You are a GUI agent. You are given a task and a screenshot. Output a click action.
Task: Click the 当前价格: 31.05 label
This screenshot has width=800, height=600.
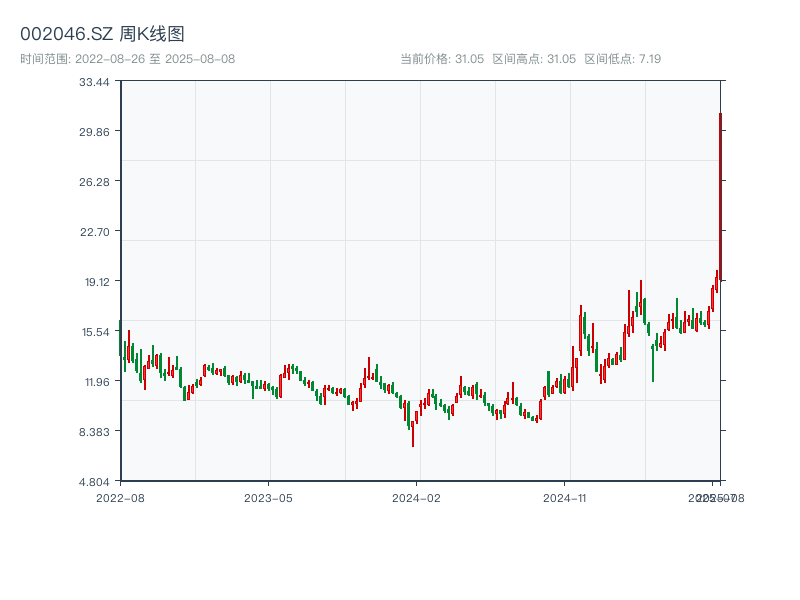point(442,59)
